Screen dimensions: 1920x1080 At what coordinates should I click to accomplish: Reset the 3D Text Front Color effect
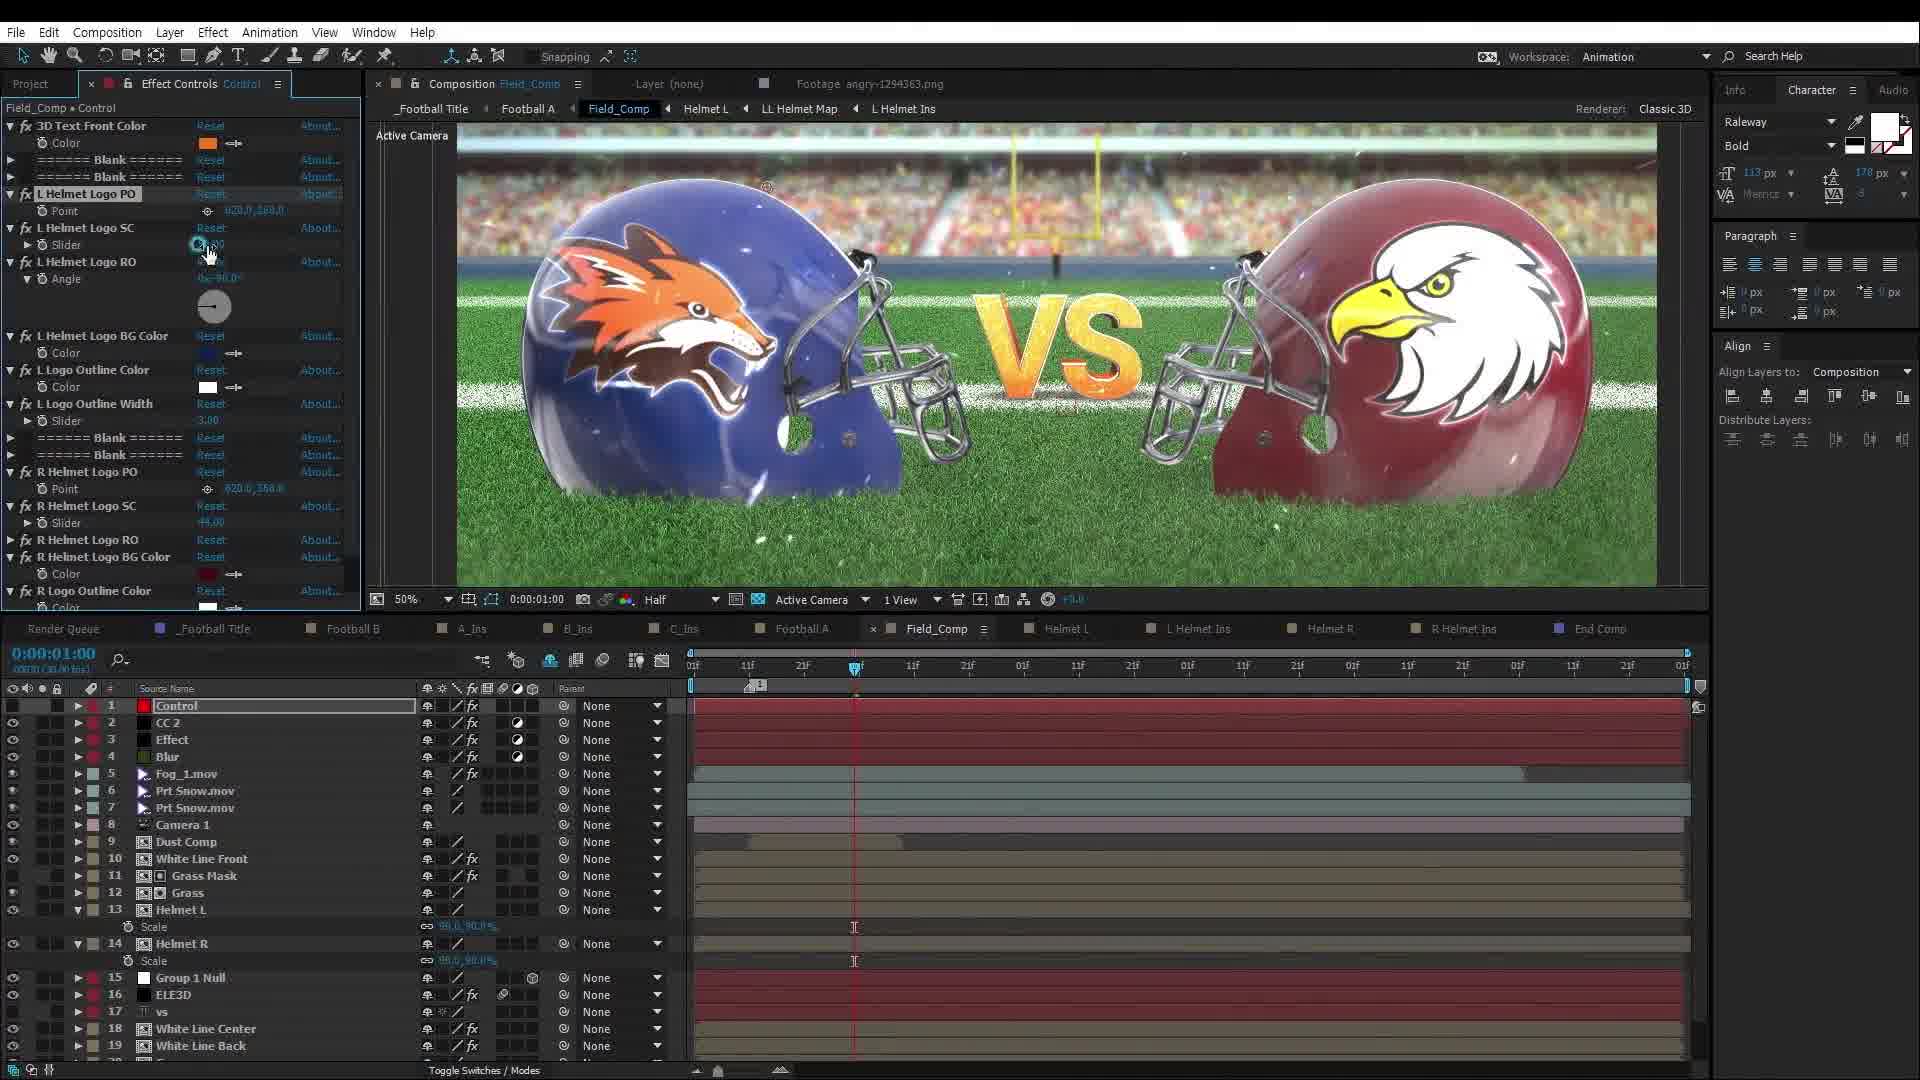[211, 126]
